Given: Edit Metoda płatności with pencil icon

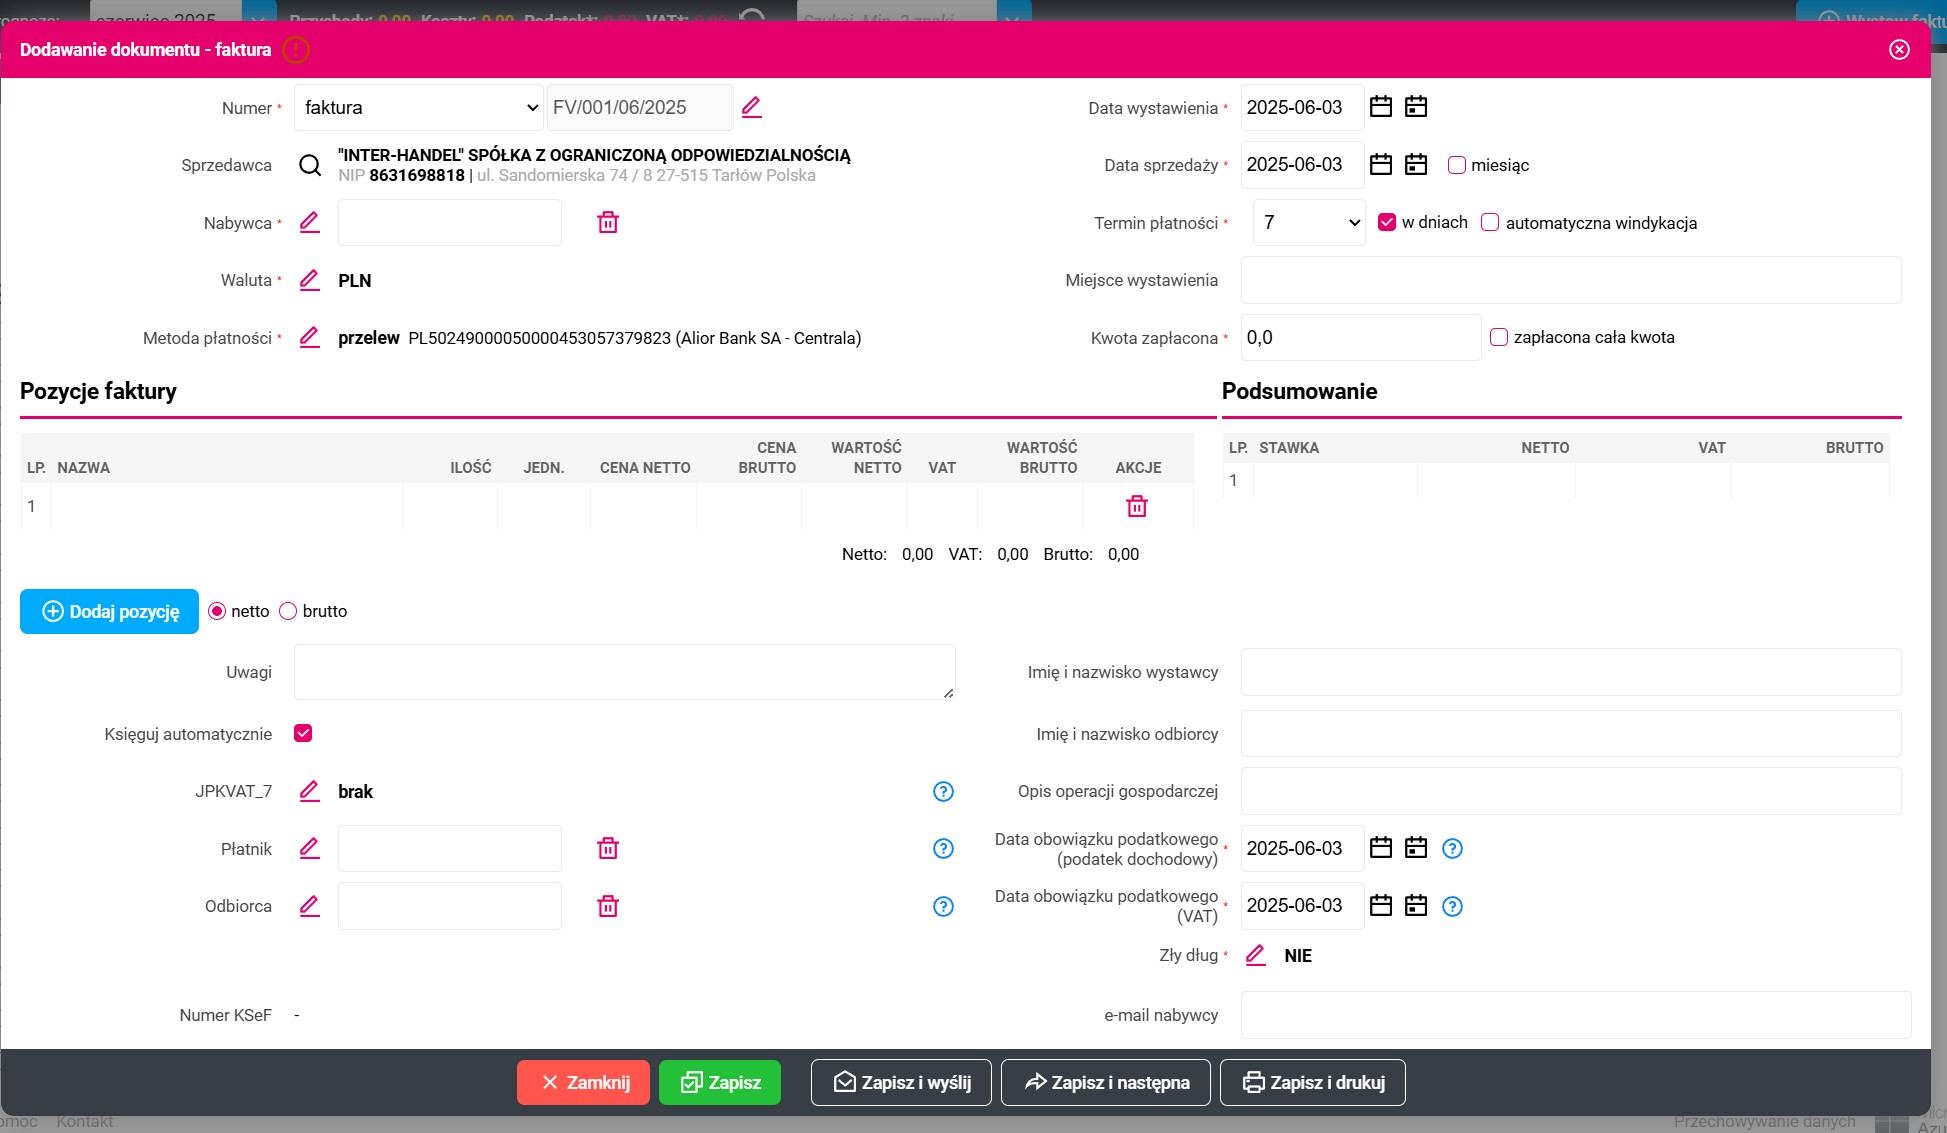Looking at the screenshot, I should [310, 338].
